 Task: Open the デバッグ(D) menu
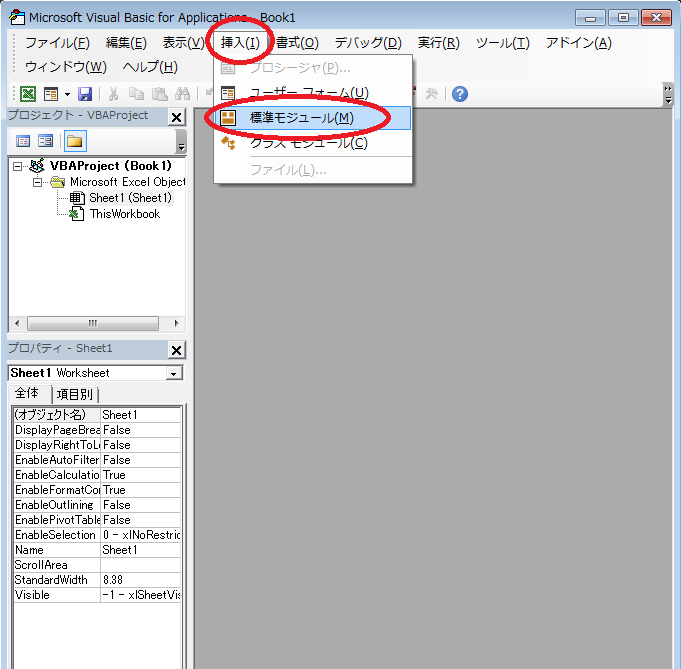pyautogui.click(x=368, y=43)
